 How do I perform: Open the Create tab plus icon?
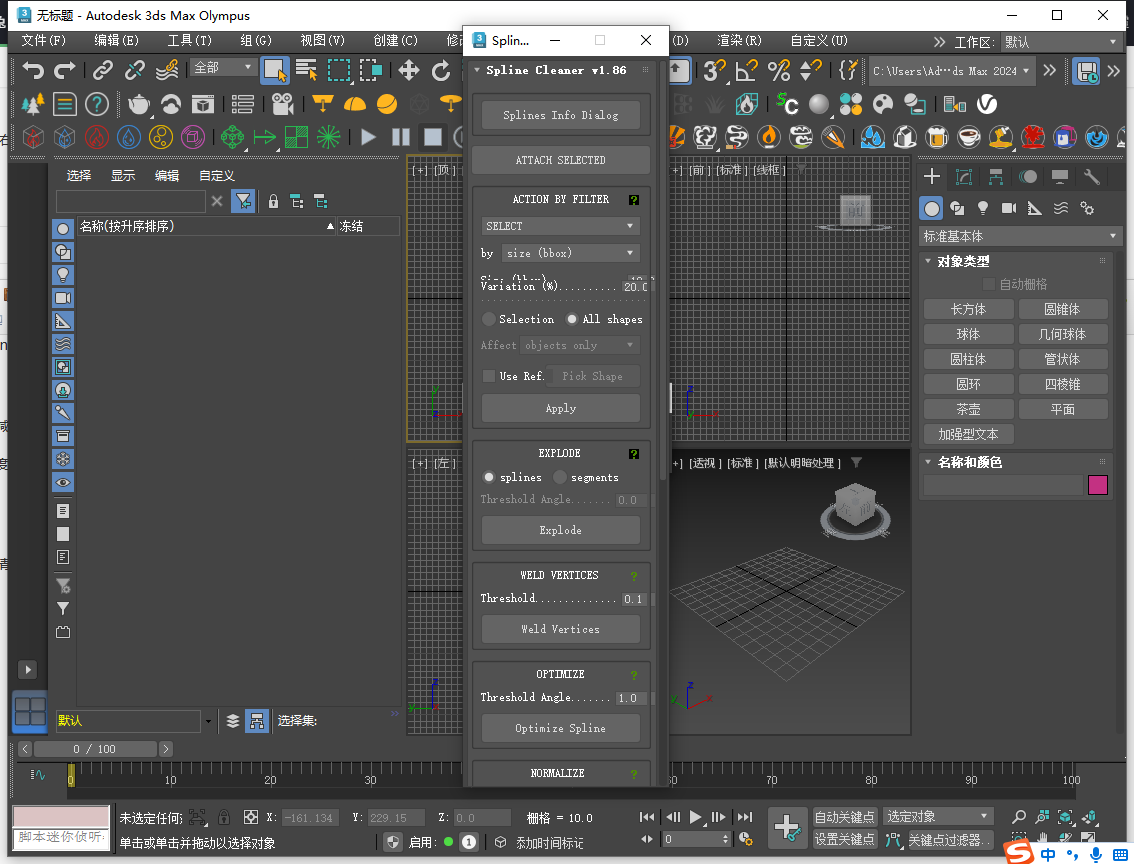tap(932, 176)
